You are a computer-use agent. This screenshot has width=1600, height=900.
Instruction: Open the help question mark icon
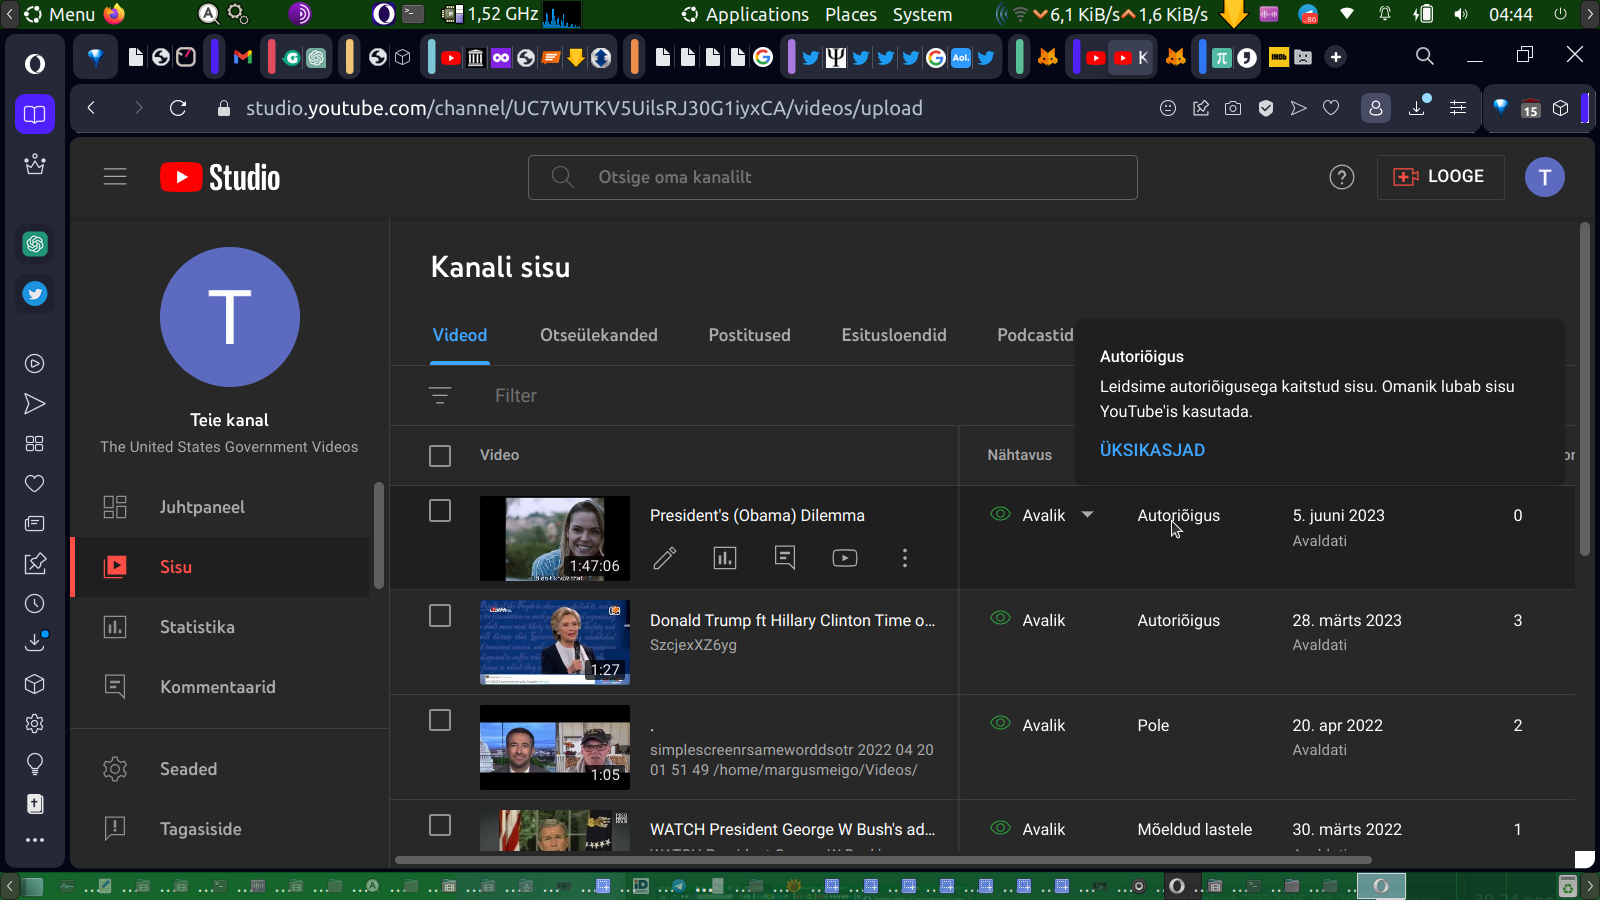coord(1341,177)
